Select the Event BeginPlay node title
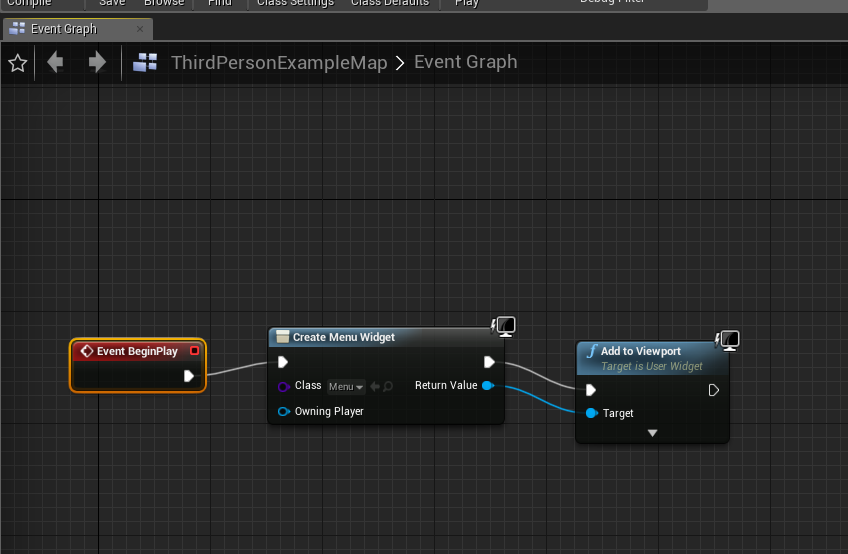 pyautogui.click(x=137, y=351)
